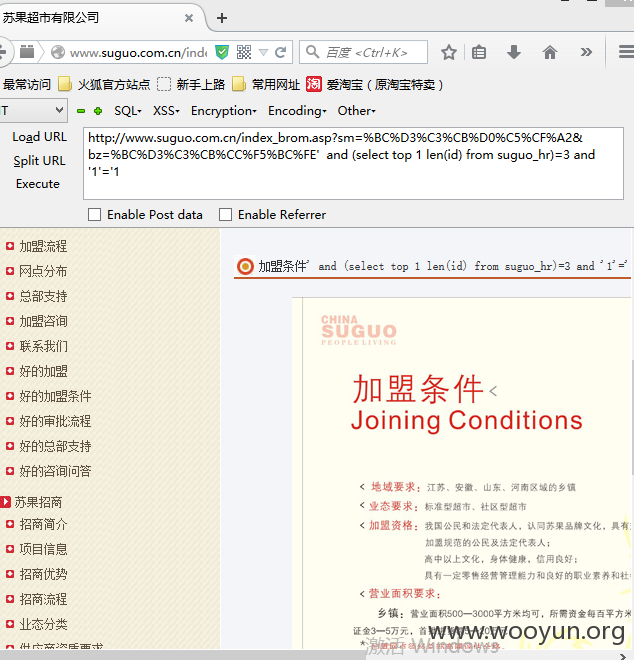Expand the address bar history dropdown arrow

coord(264,53)
